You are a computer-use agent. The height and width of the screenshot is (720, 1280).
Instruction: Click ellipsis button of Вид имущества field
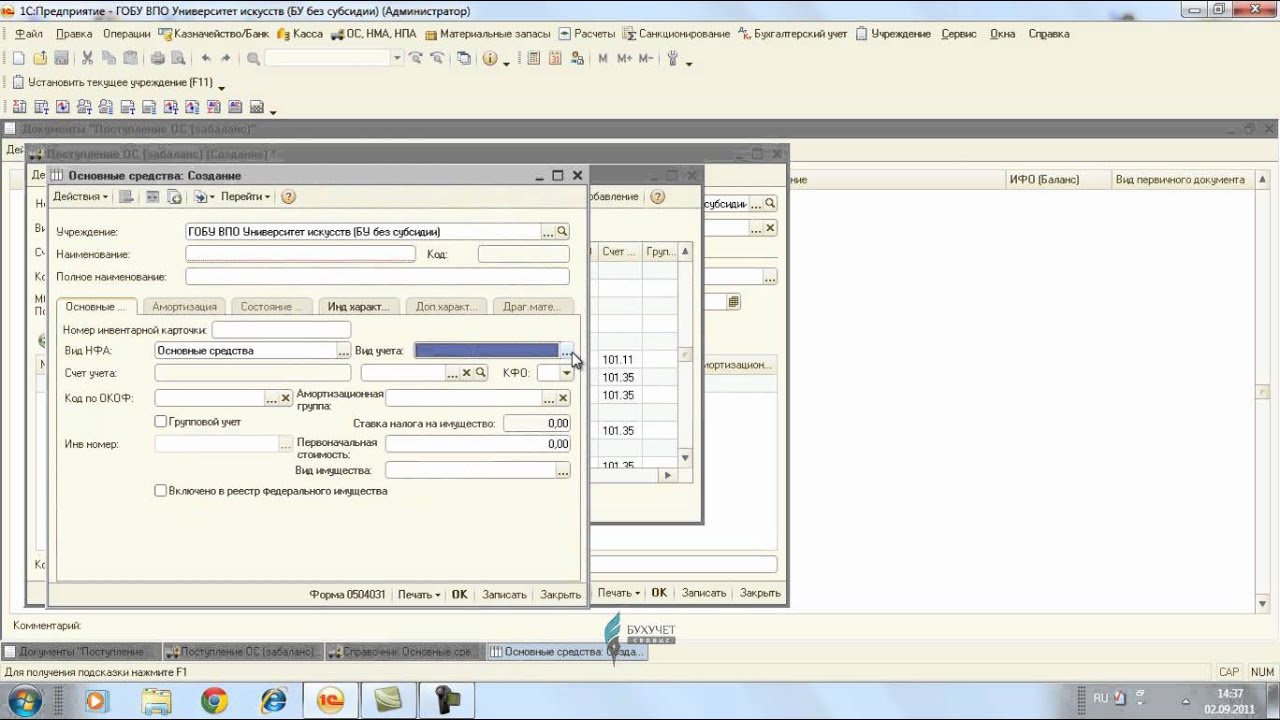(x=563, y=470)
